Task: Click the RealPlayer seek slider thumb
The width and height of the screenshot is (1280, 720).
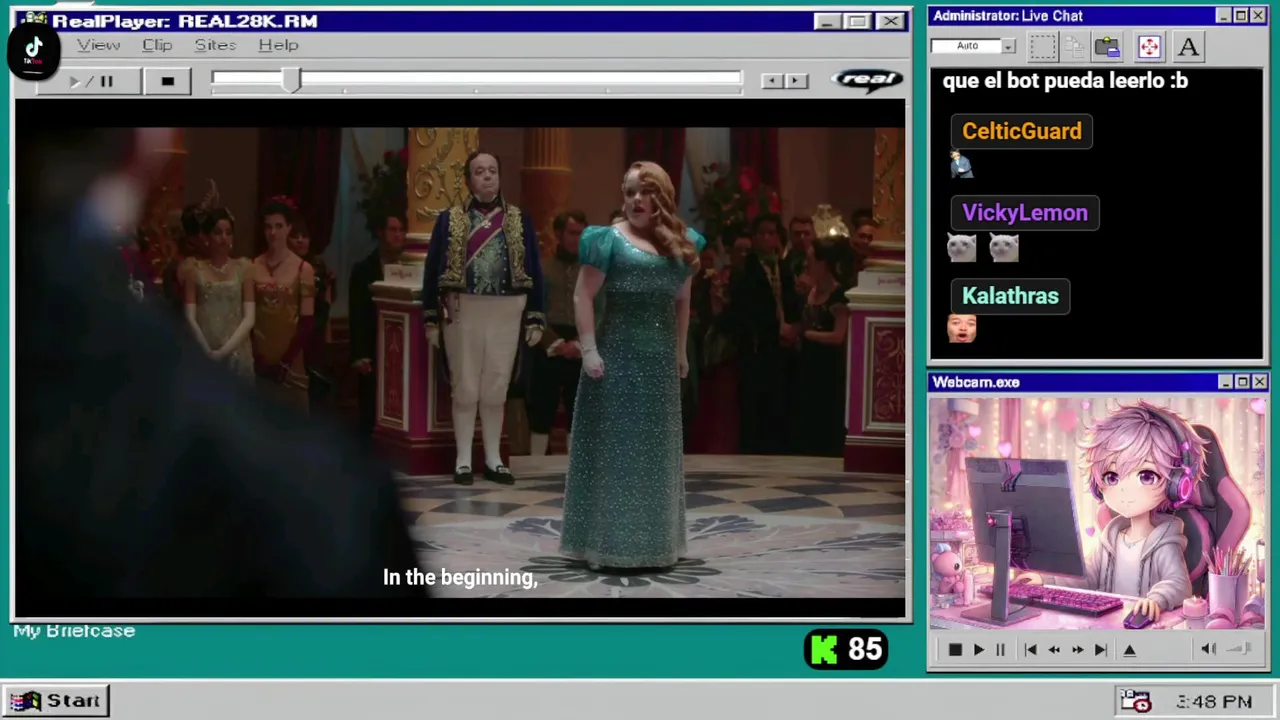Action: (x=291, y=81)
